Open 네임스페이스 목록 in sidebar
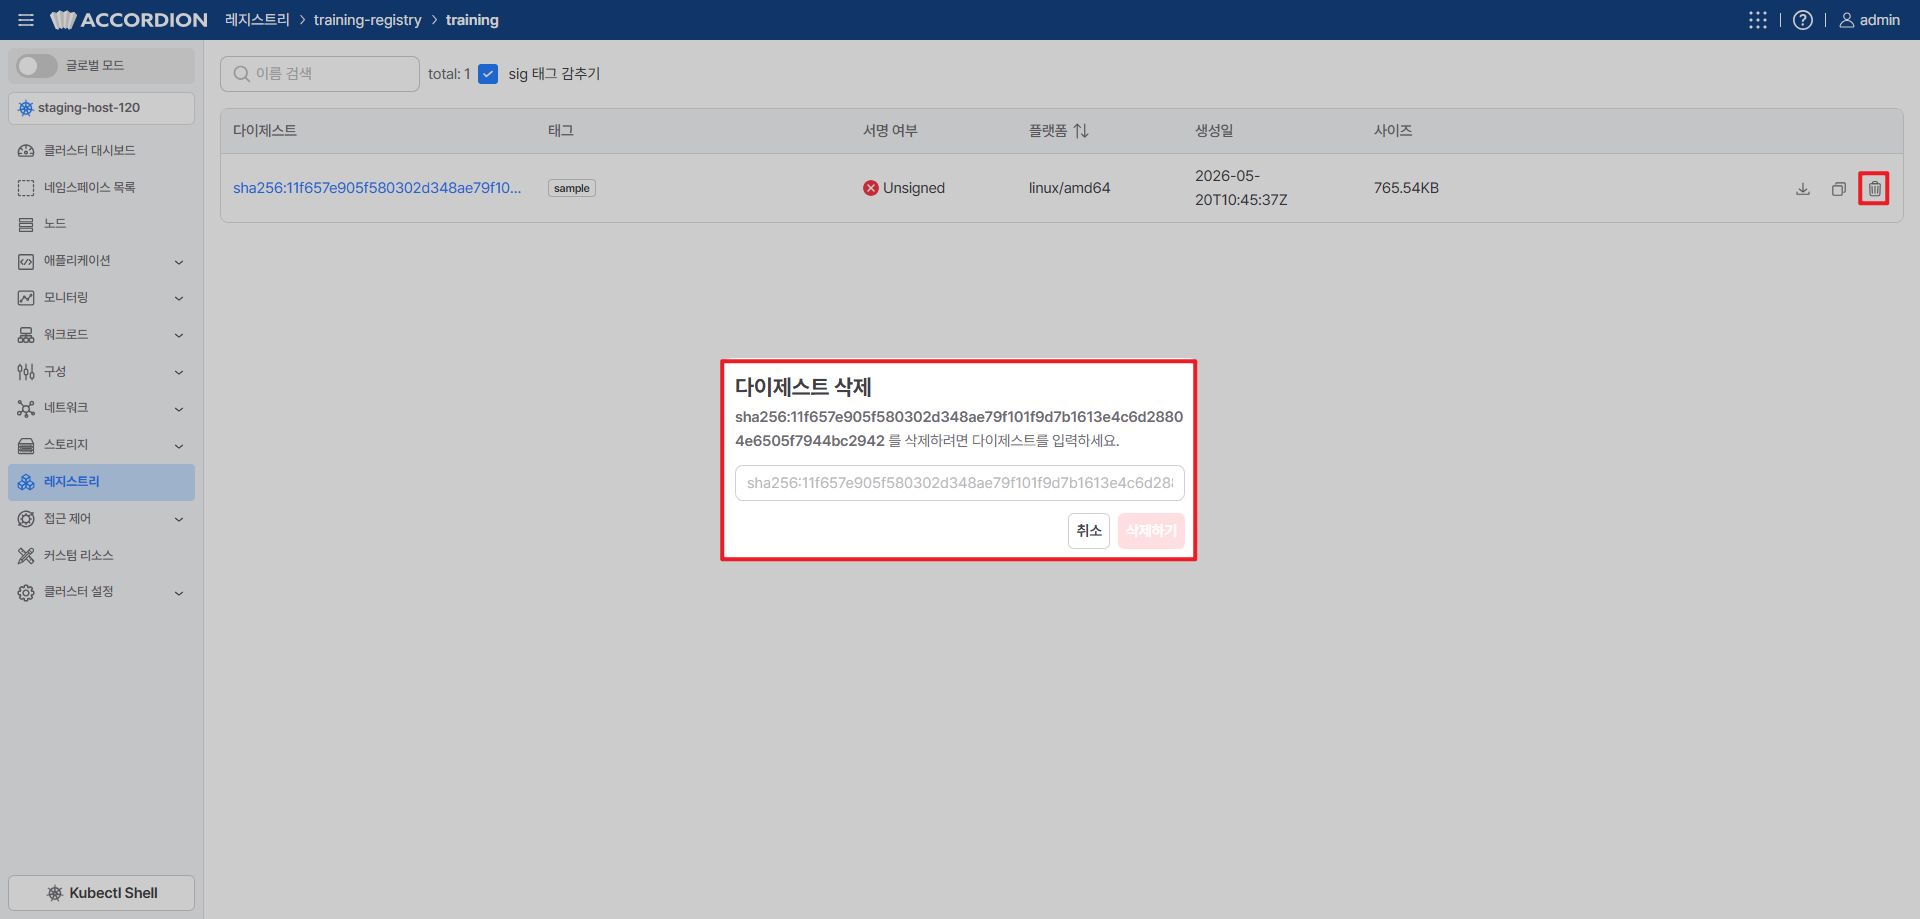Screen dimensions: 1920x919 click(x=101, y=187)
